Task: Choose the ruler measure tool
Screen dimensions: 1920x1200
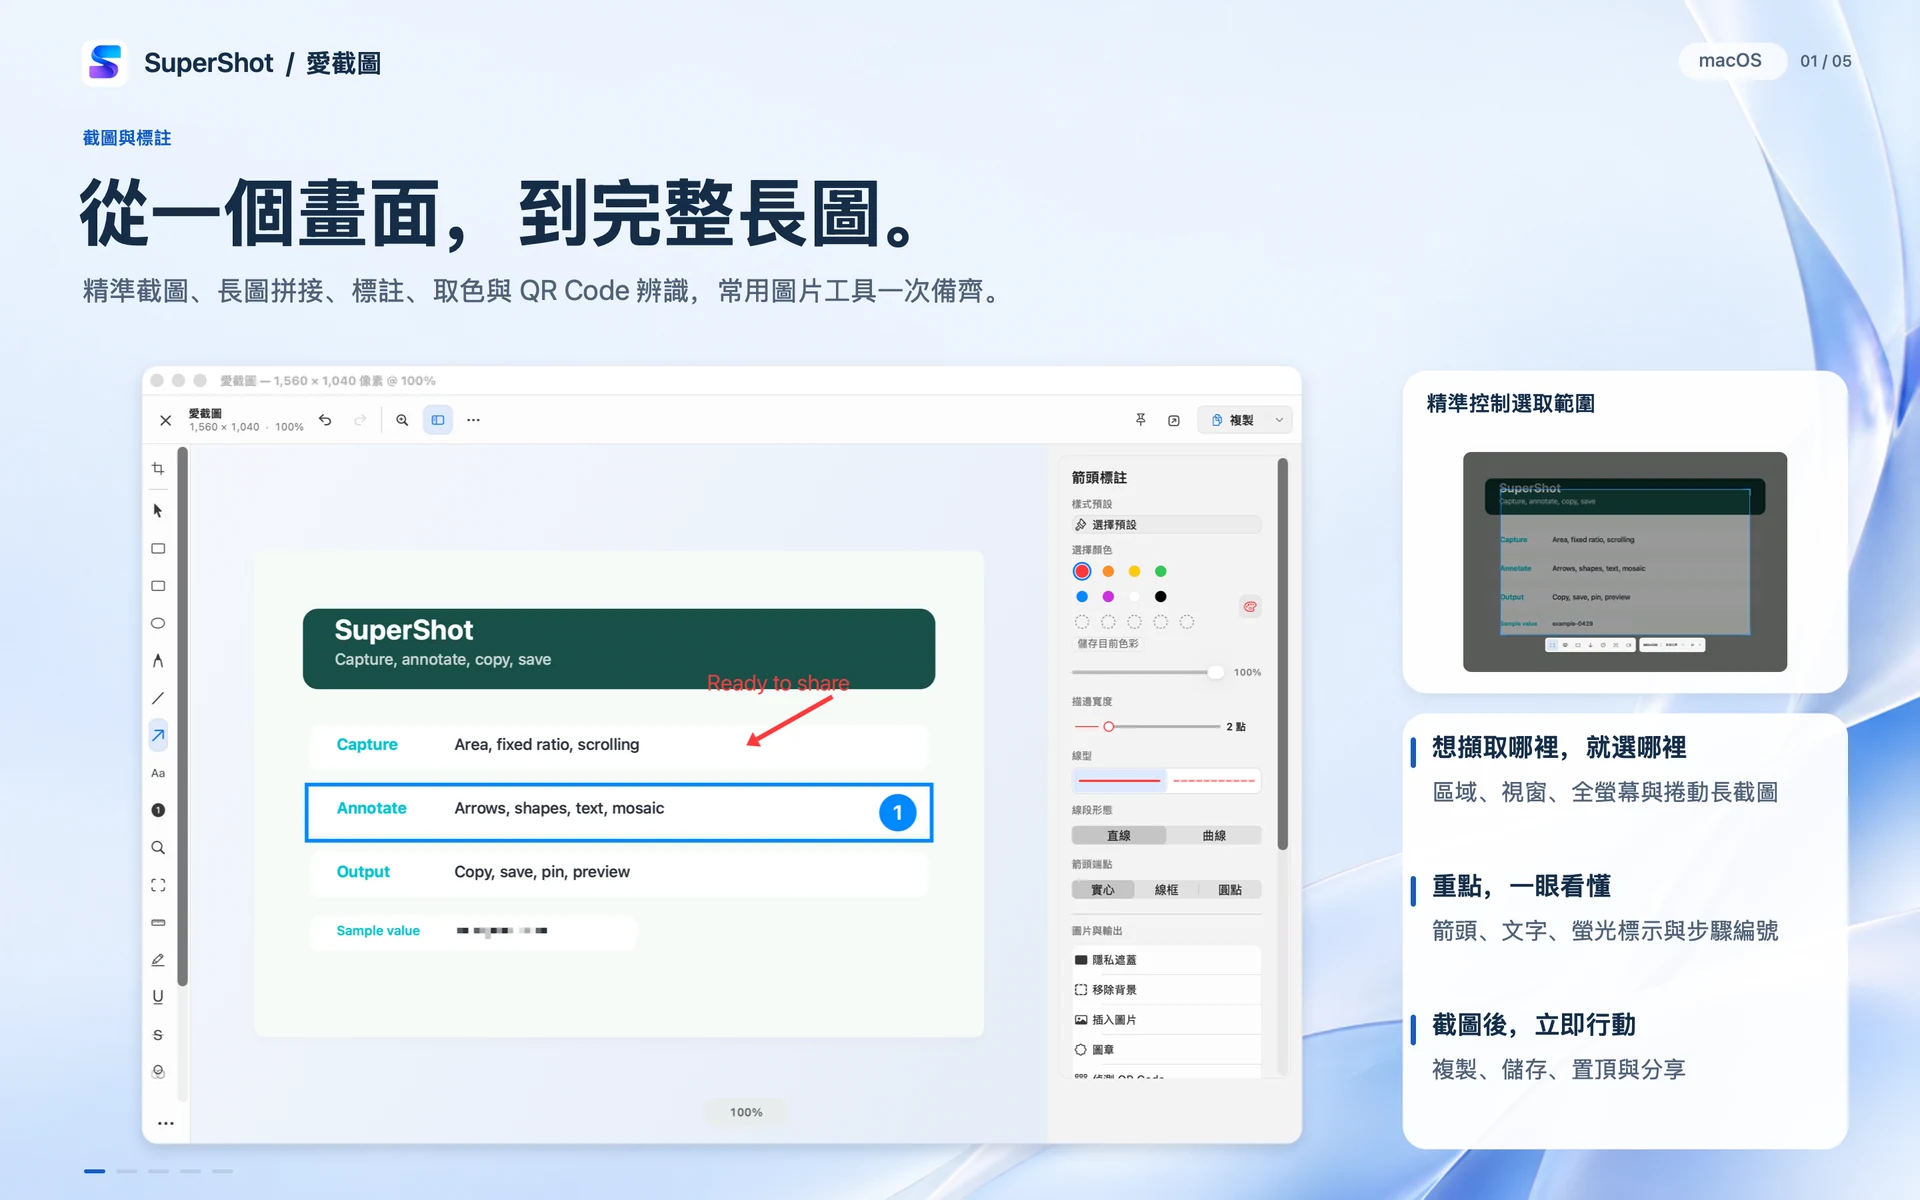Action: click(x=158, y=922)
